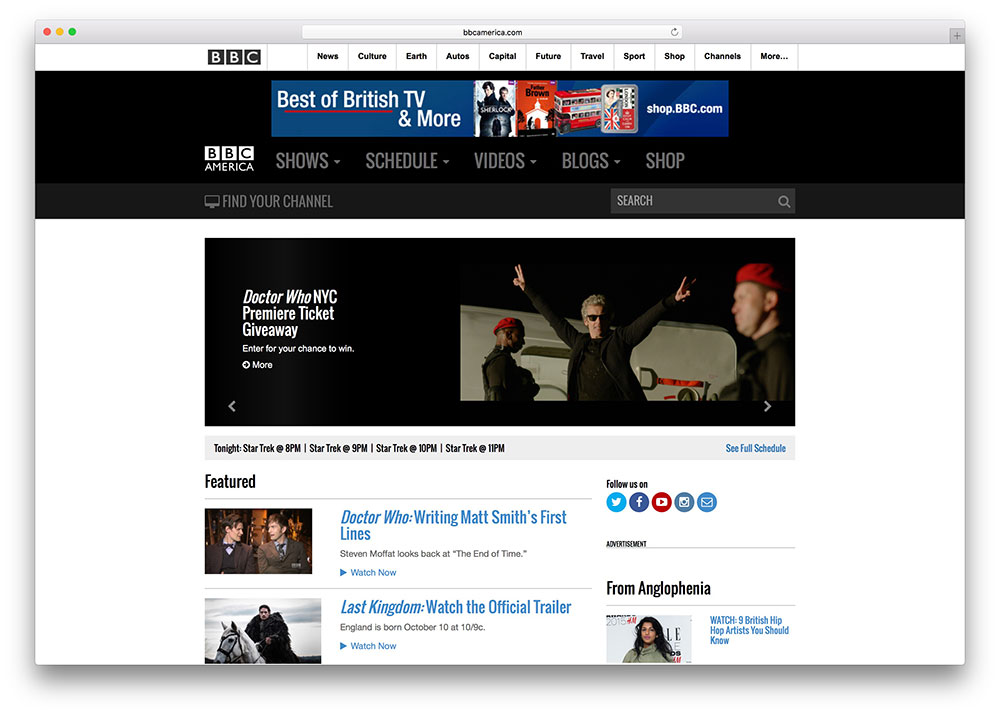Open the Facebook follow icon
This screenshot has height=715, width=1000.
(x=639, y=502)
